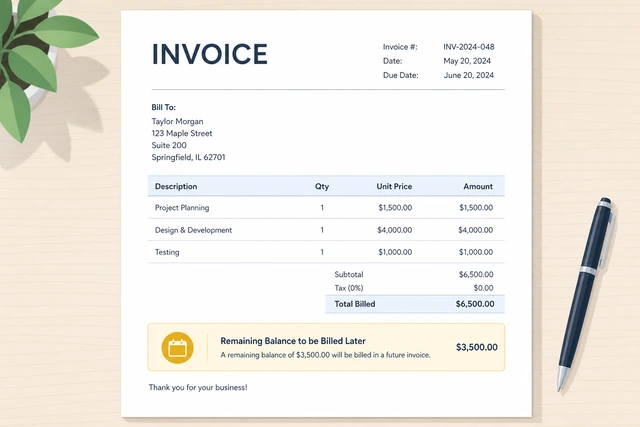Screen dimensions: 640x427
Task: Click the remaining balance note sentence
Action: pyautogui.click(x=325, y=355)
